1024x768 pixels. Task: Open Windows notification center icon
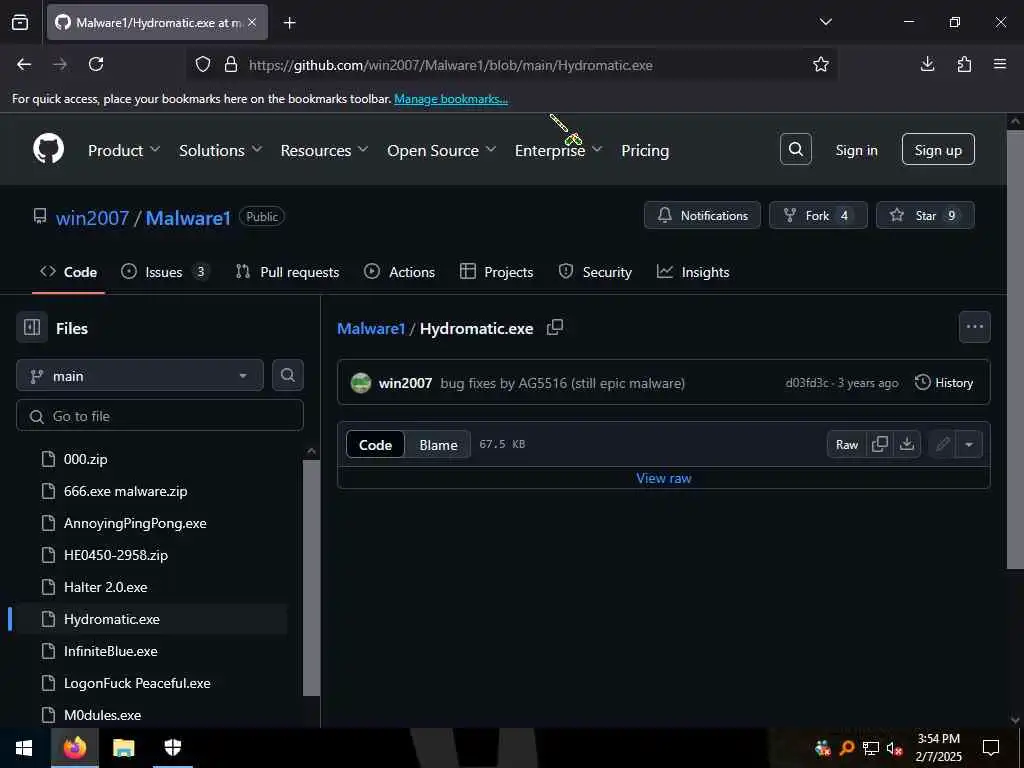point(991,747)
